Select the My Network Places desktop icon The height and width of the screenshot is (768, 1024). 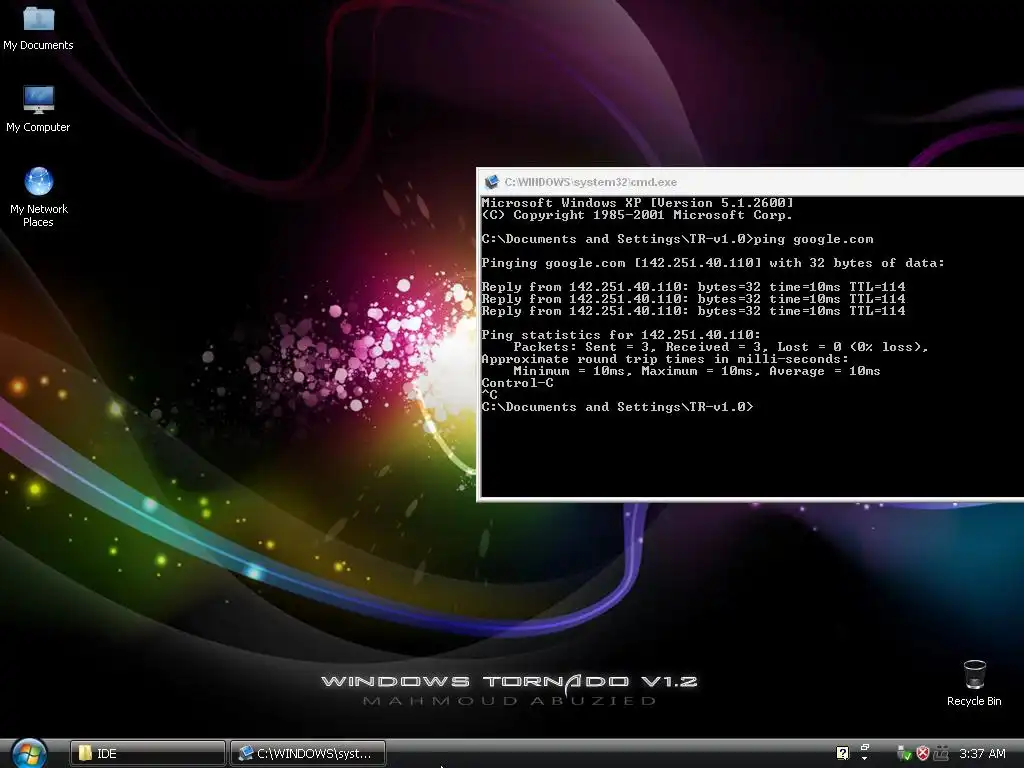point(39,197)
